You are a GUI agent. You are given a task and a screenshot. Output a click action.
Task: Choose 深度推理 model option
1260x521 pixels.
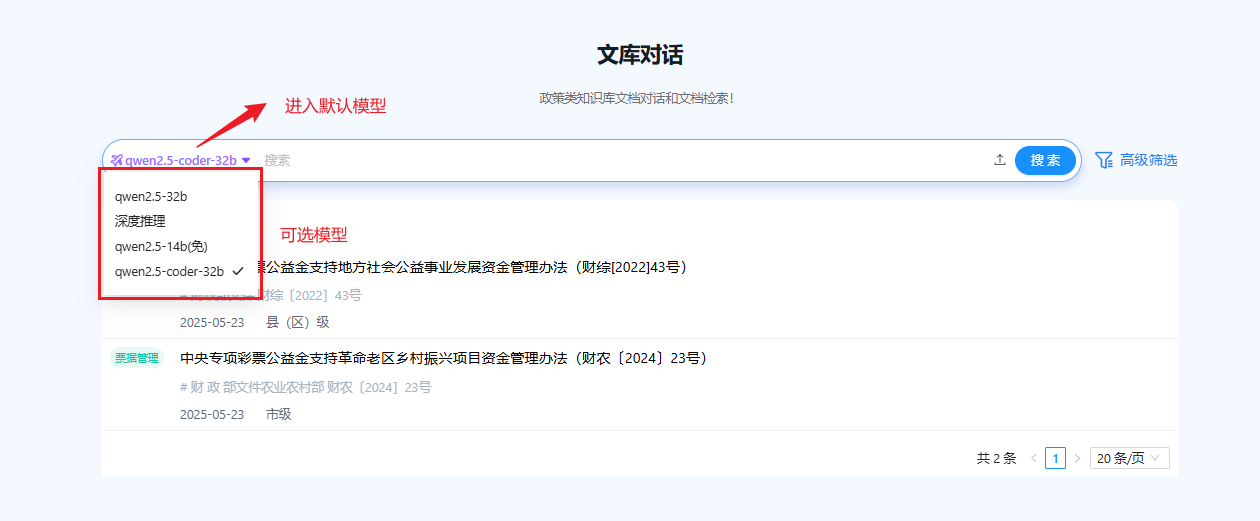[x=140, y=221]
